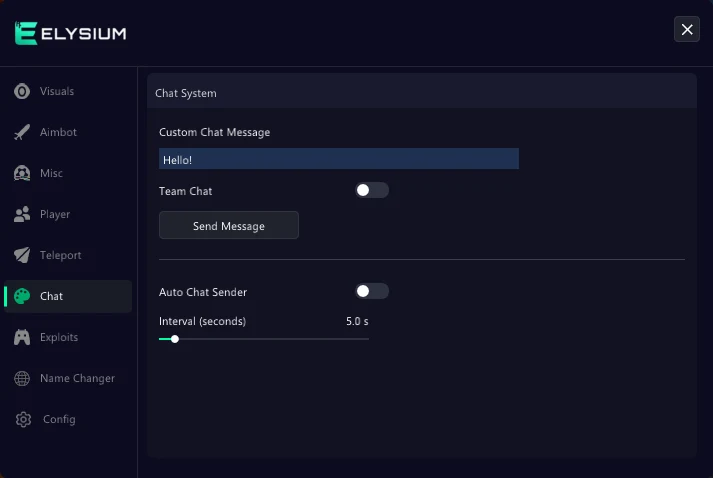Screen dimensions: 713x478
Task: Click the Elysium logo
Action: click(70, 33)
